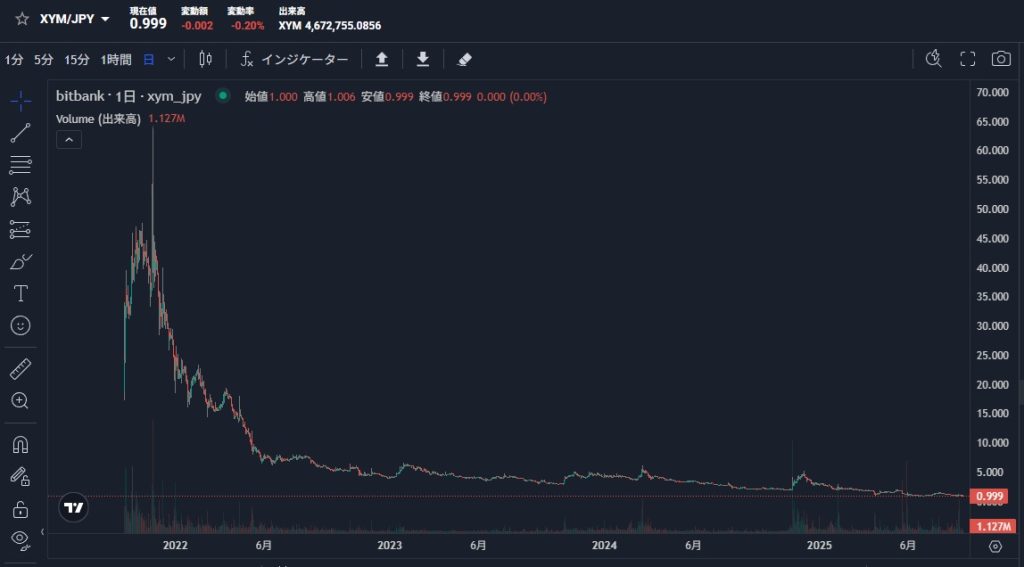Collapse the indicator legend with the chevron
The height and width of the screenshot is (567, 1024).
69,139
